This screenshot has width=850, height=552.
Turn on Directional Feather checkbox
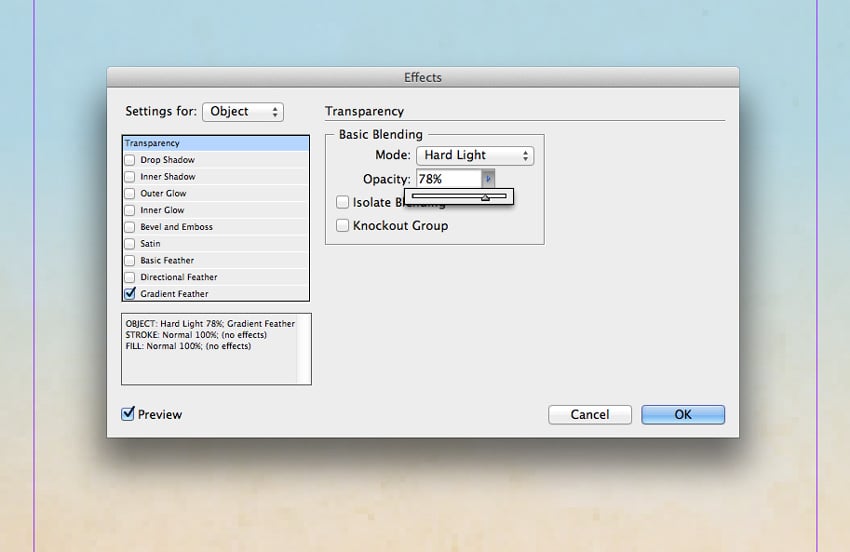point(130,278)
